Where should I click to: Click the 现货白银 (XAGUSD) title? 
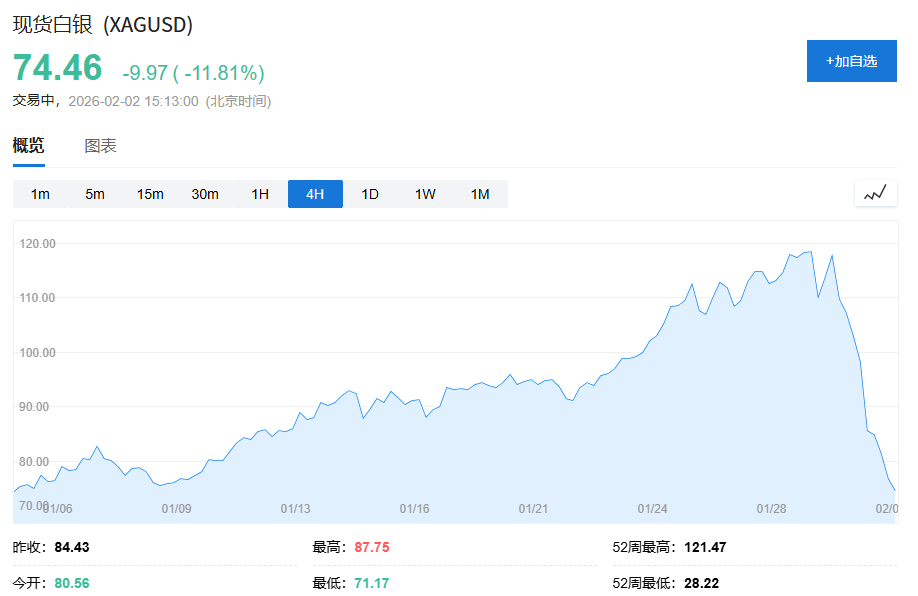click(103, 25)
